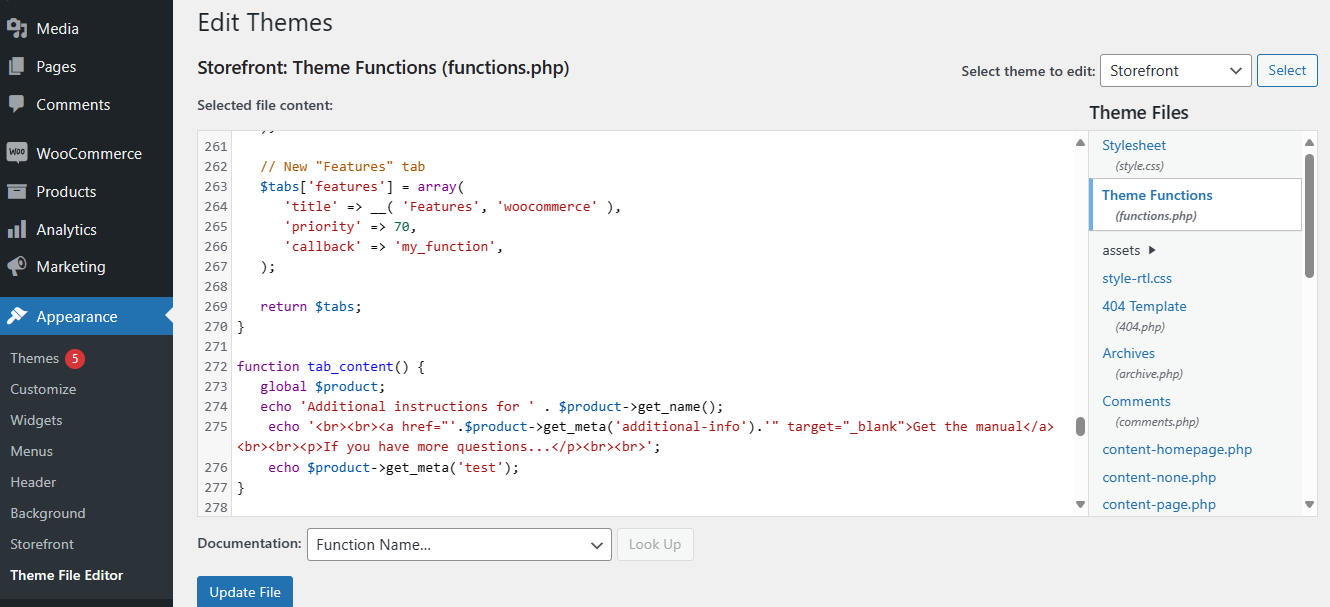
Task: Click the Analytics bar chart icon
Action: pos(16,229)
